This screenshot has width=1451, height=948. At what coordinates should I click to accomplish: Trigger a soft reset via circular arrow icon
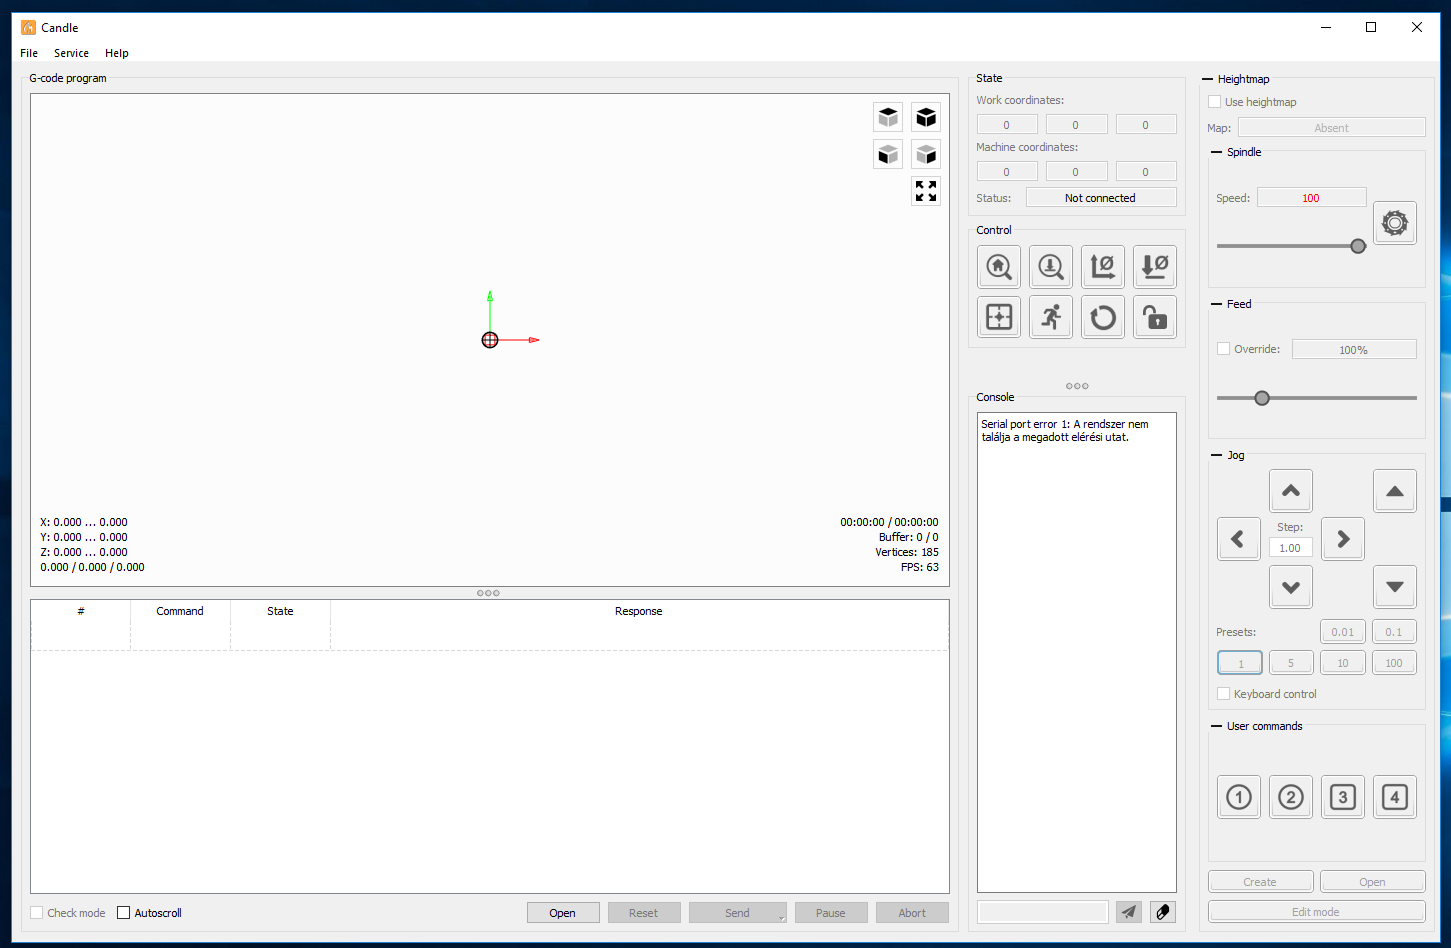click(1103, 317)
